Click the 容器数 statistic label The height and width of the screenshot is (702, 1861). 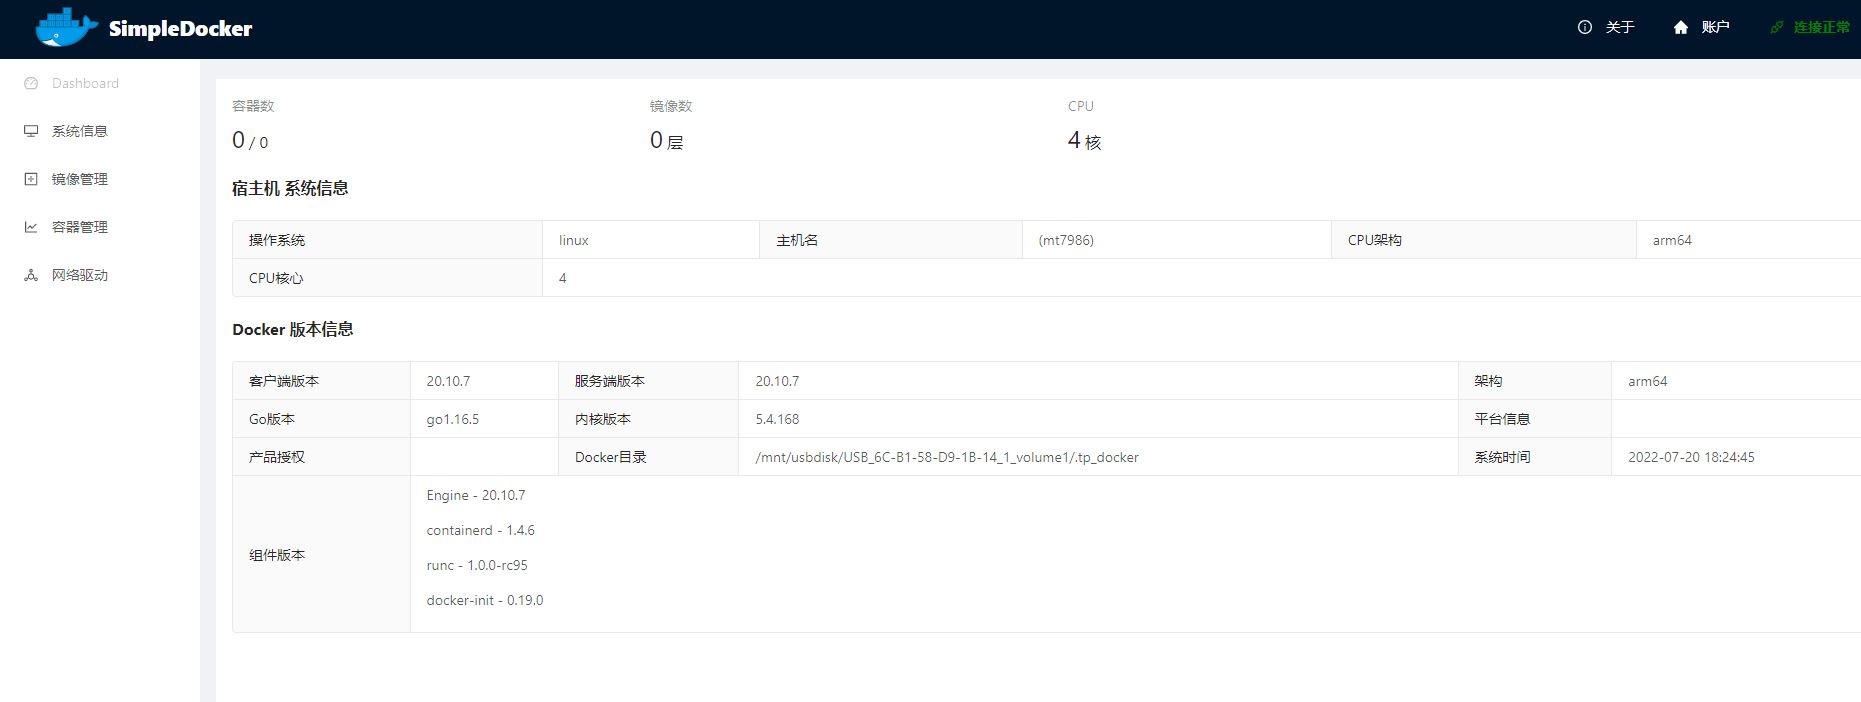[253, 106]
